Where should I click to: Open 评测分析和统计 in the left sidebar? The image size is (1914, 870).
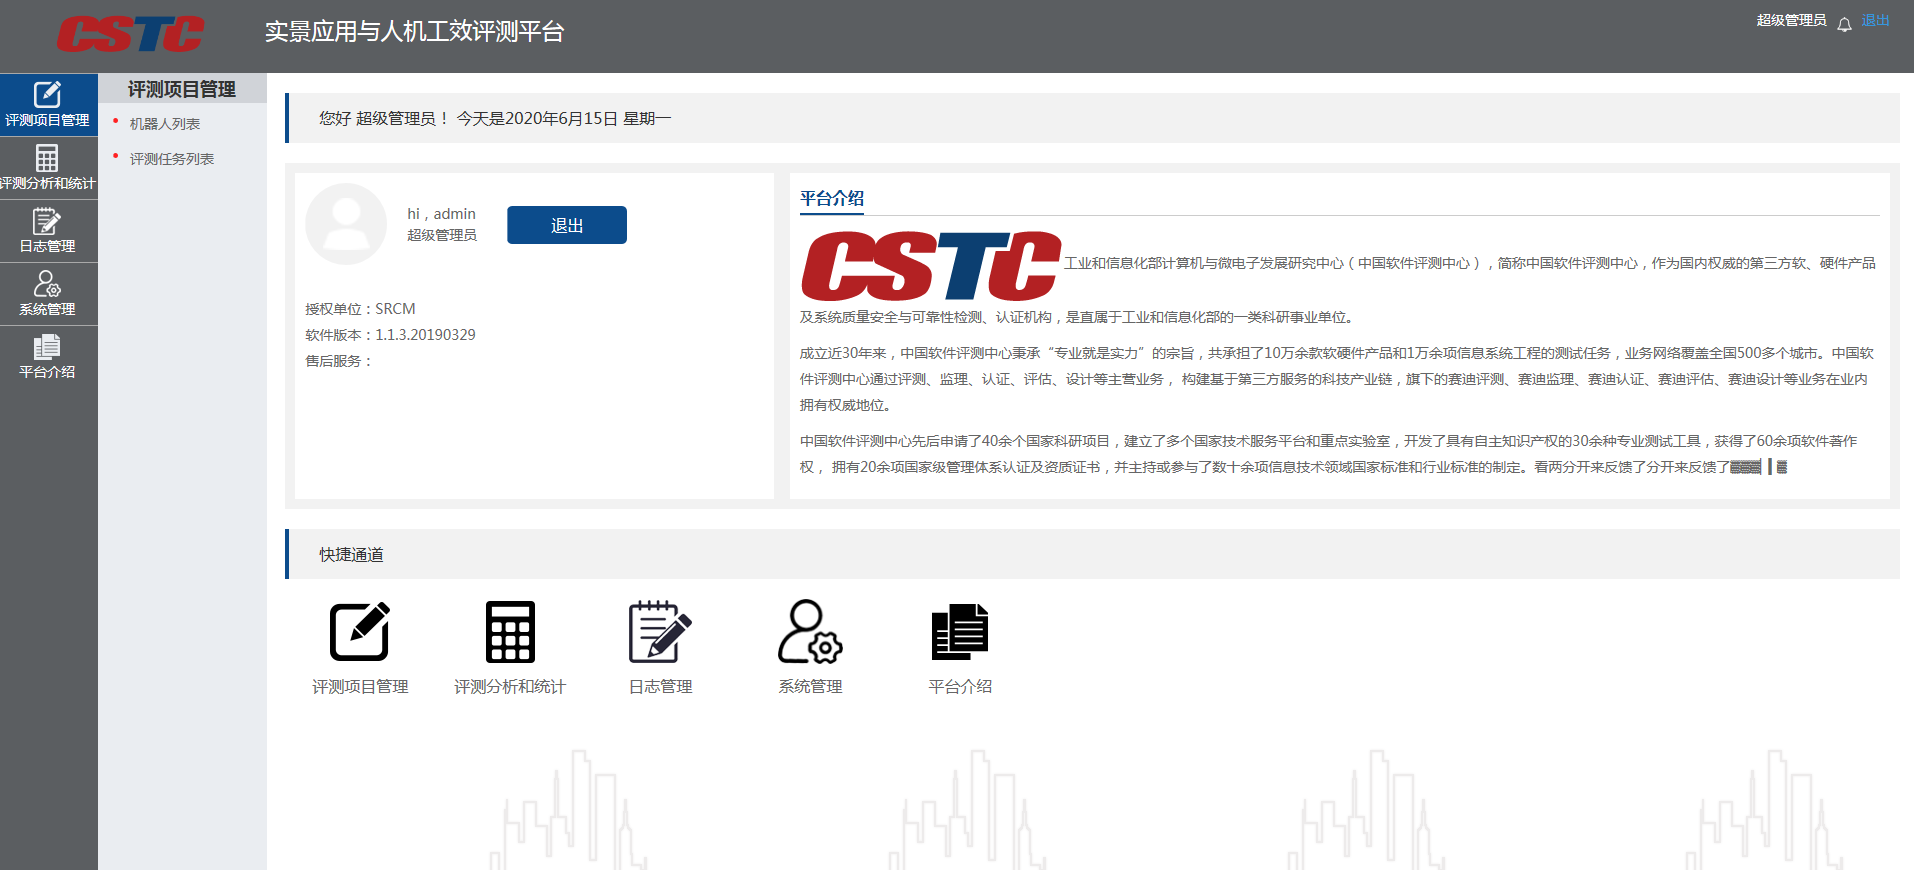tap(48, 168)
